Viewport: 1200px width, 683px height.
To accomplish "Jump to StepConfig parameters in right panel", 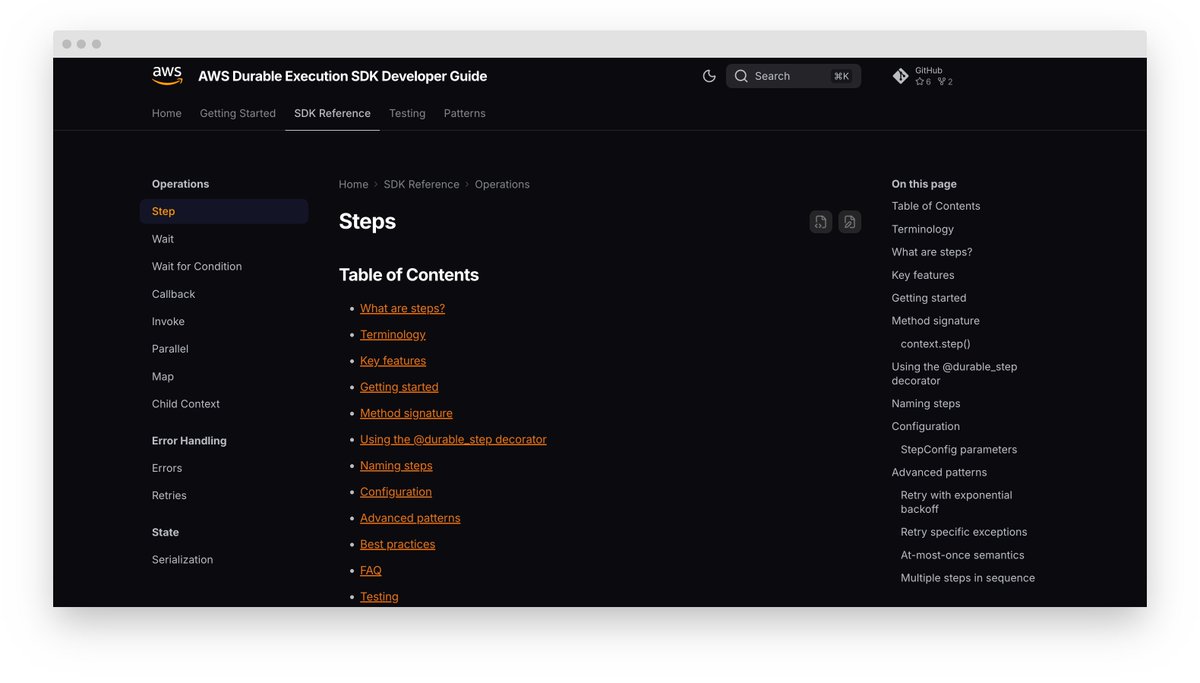I will pyautogui.click(x=959, y=450).
